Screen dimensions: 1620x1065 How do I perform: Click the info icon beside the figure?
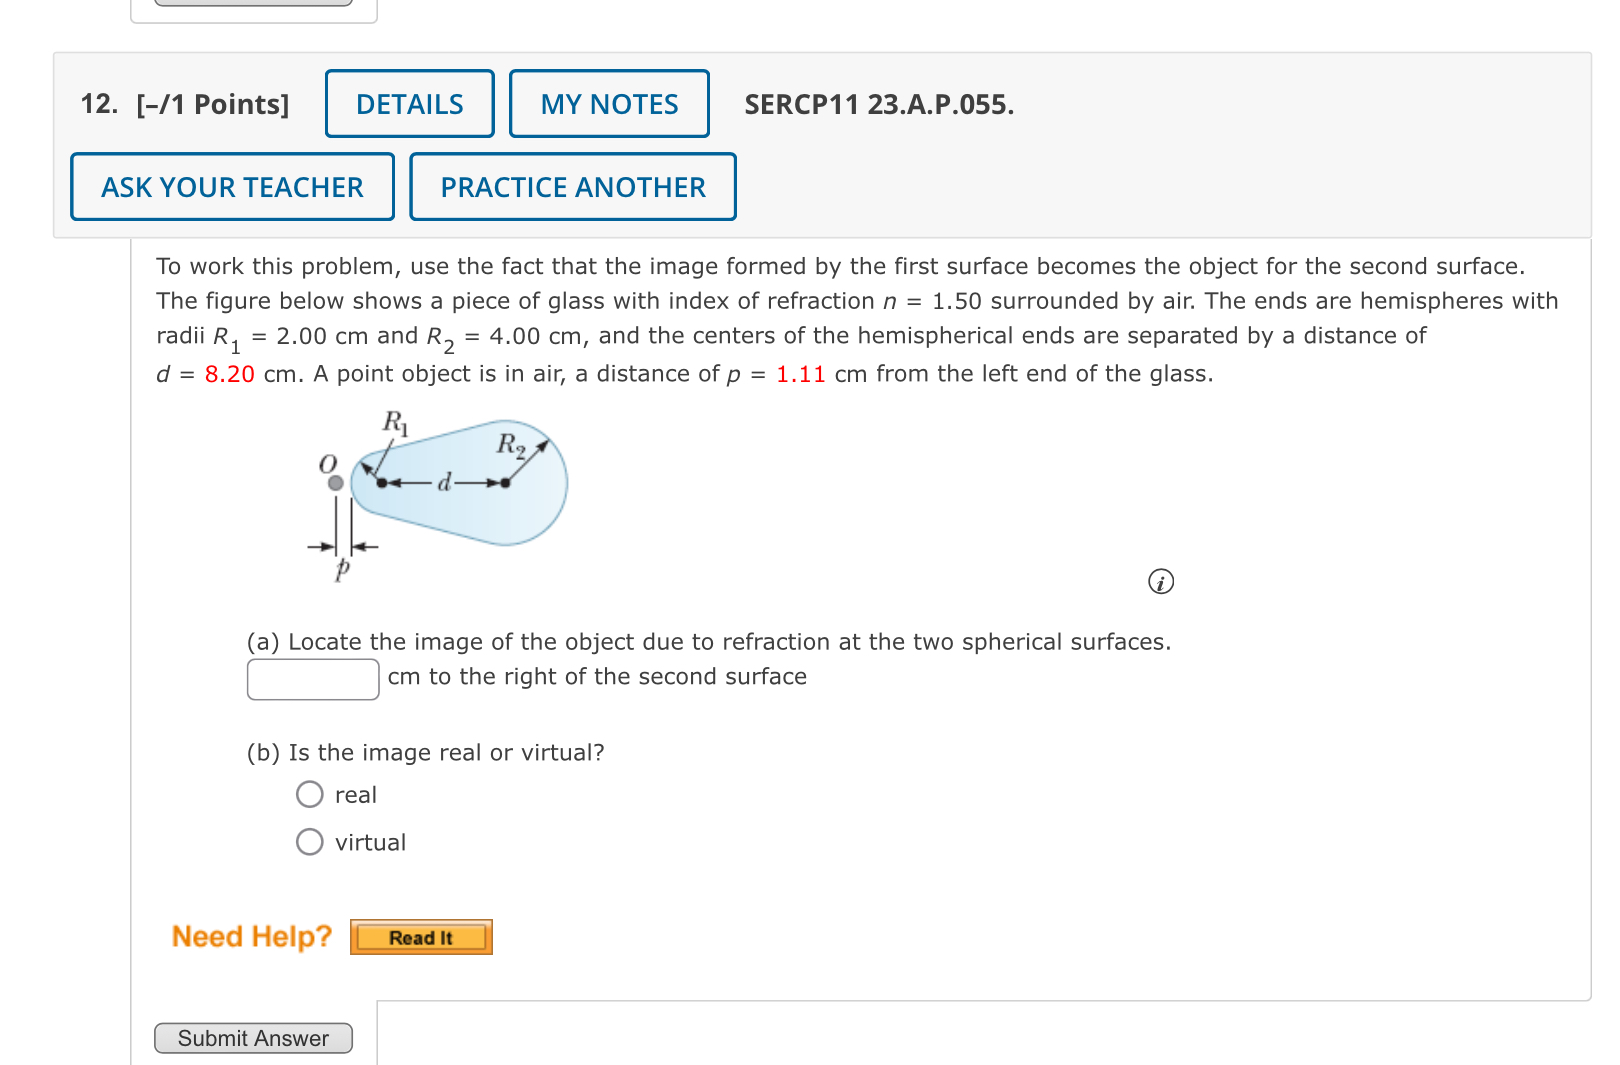pyautogui.click(x=1160, y=582)
